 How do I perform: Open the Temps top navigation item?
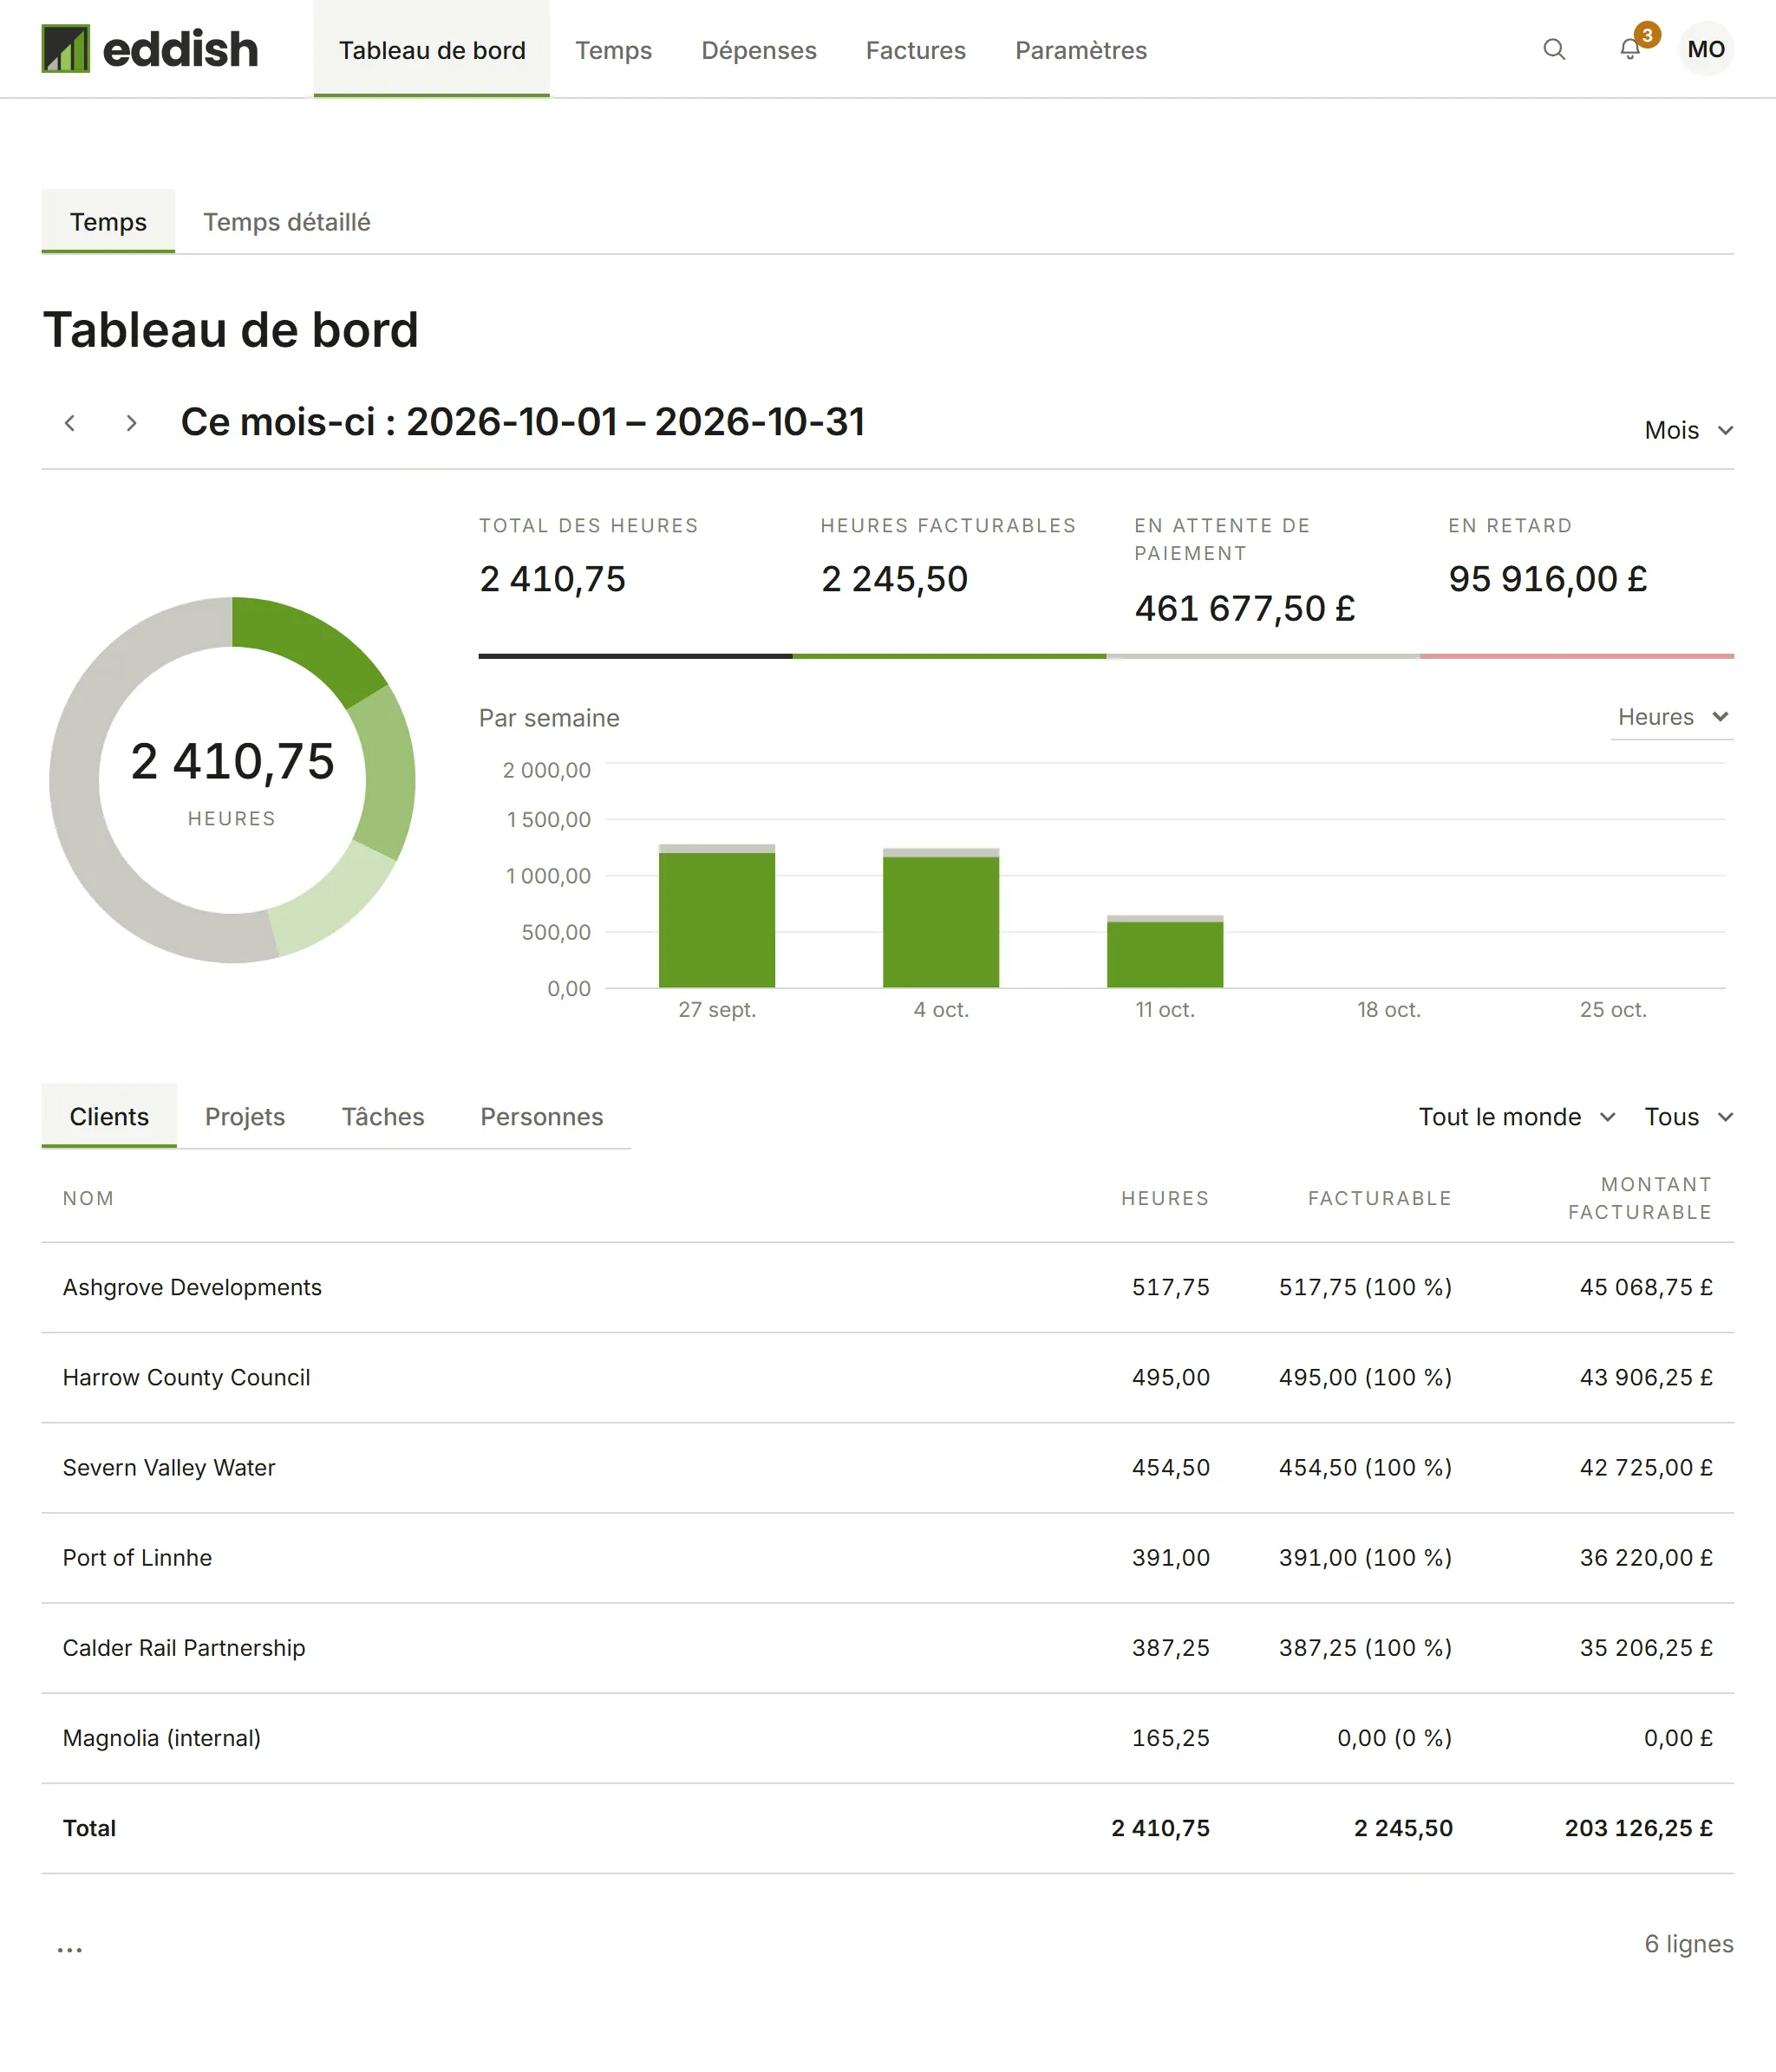(x=613, y=50)
